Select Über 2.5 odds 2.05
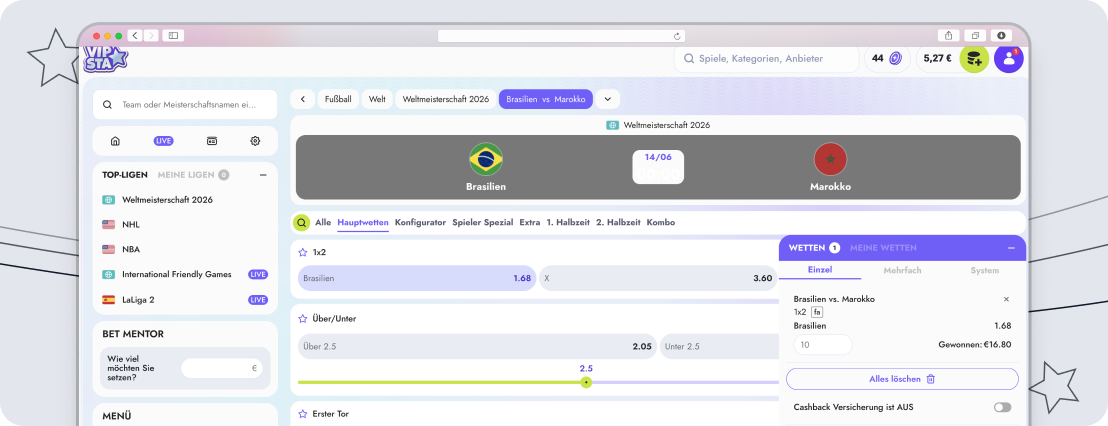The height and width of the screenshot is (426, 1108). tap(477, 347)
